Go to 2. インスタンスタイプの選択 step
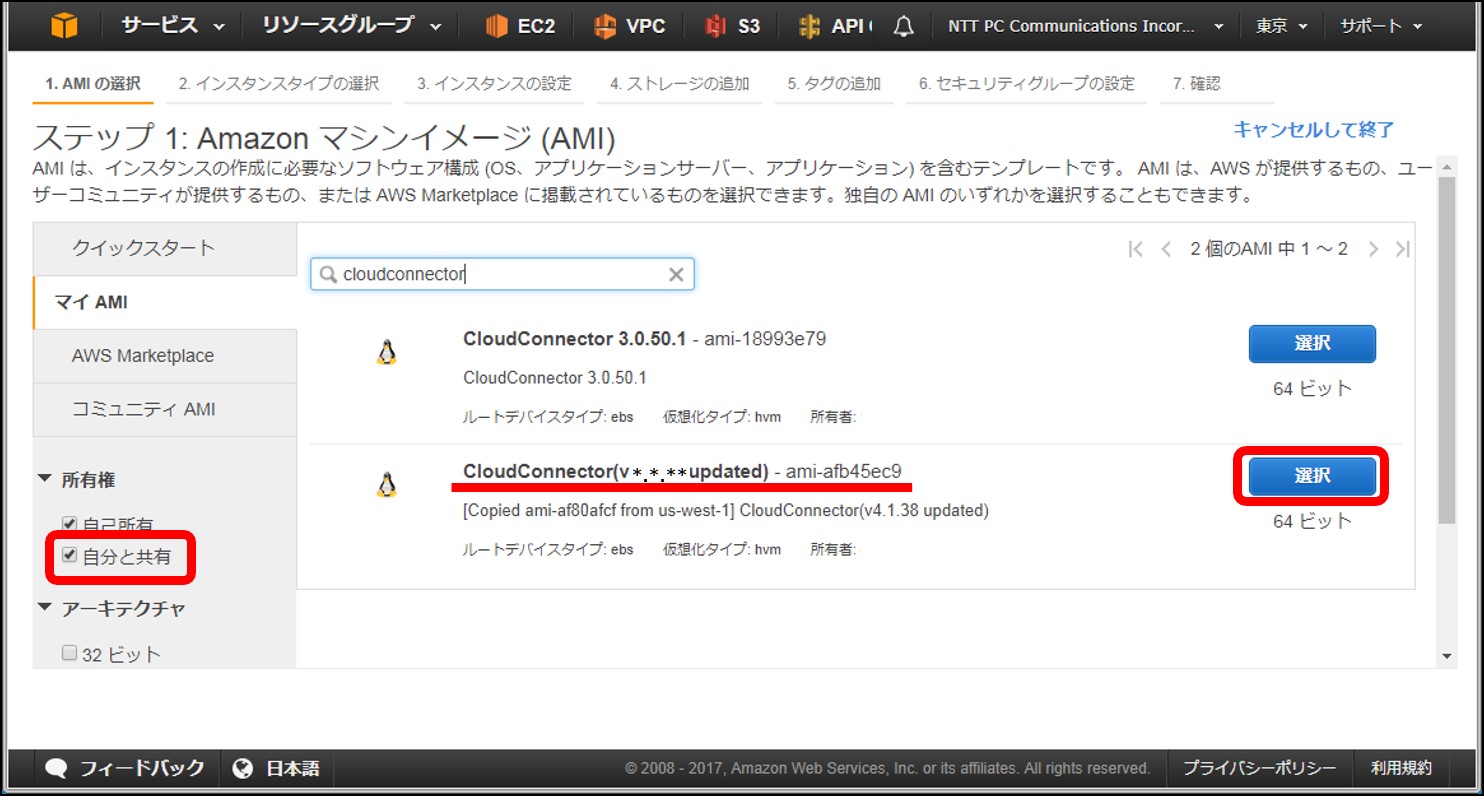 tap(279, 84)
